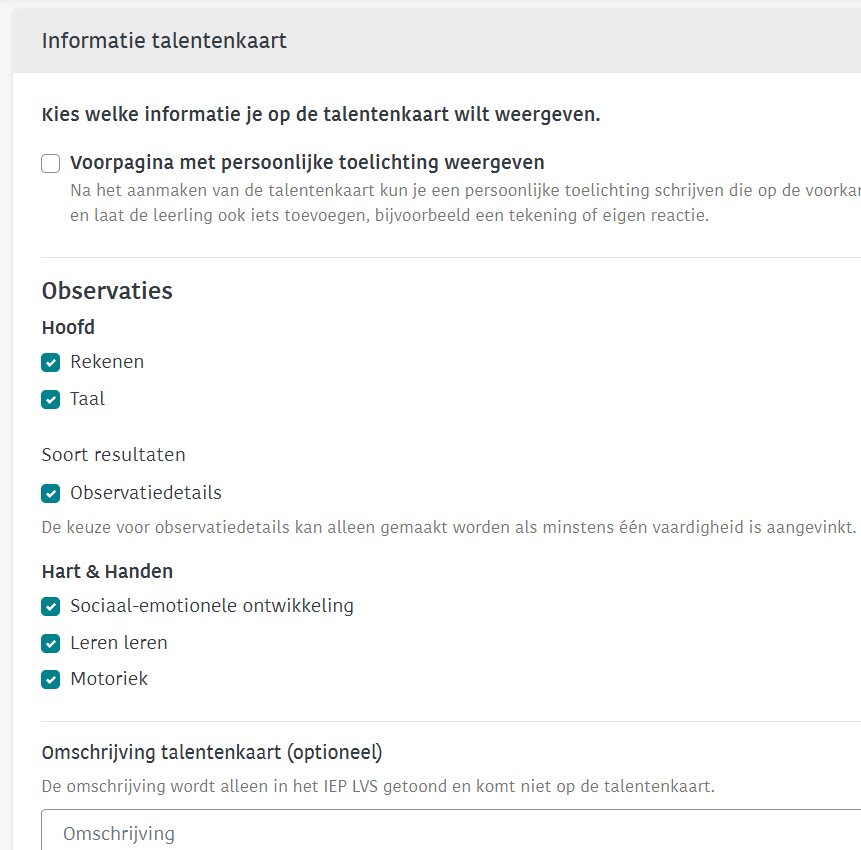Viewport: 861px width, 850px height.
Task: Click the 'Hoofd' subsection heading
Action: (x=68, y=327)
